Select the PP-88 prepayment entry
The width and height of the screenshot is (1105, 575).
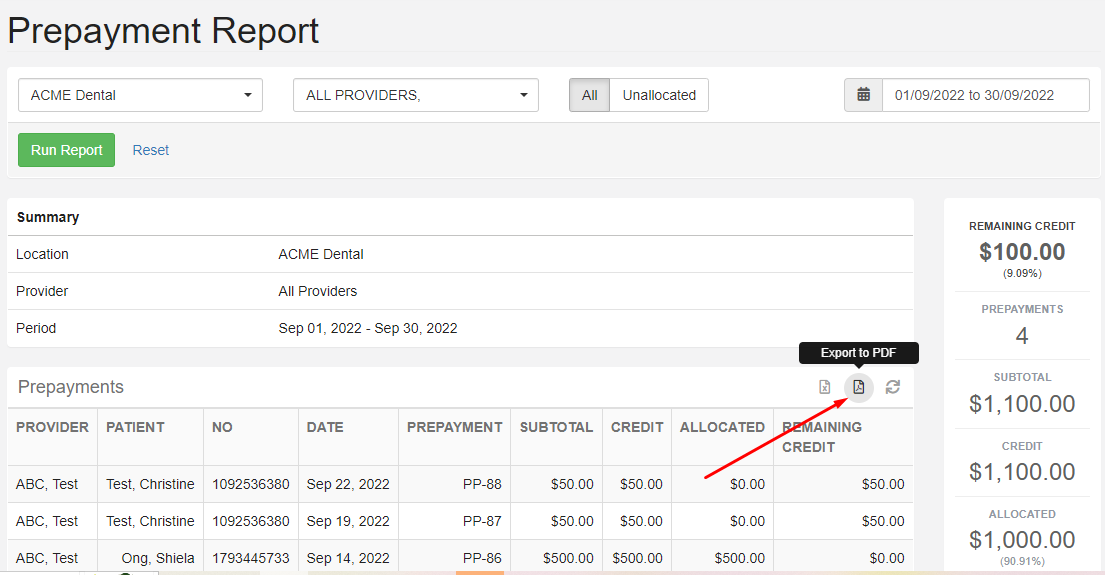(482, 484)
